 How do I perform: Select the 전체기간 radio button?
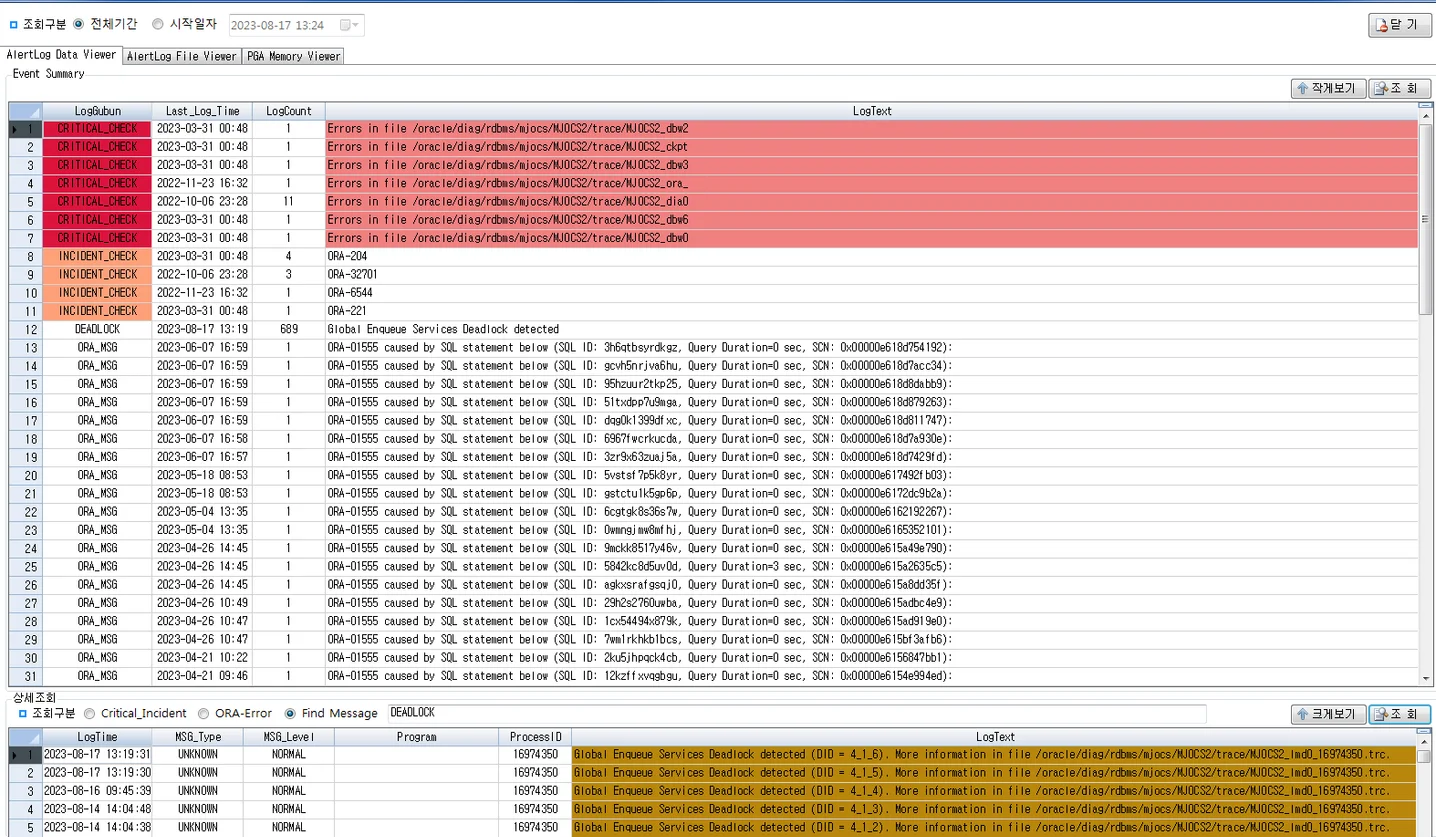point(79,24)
